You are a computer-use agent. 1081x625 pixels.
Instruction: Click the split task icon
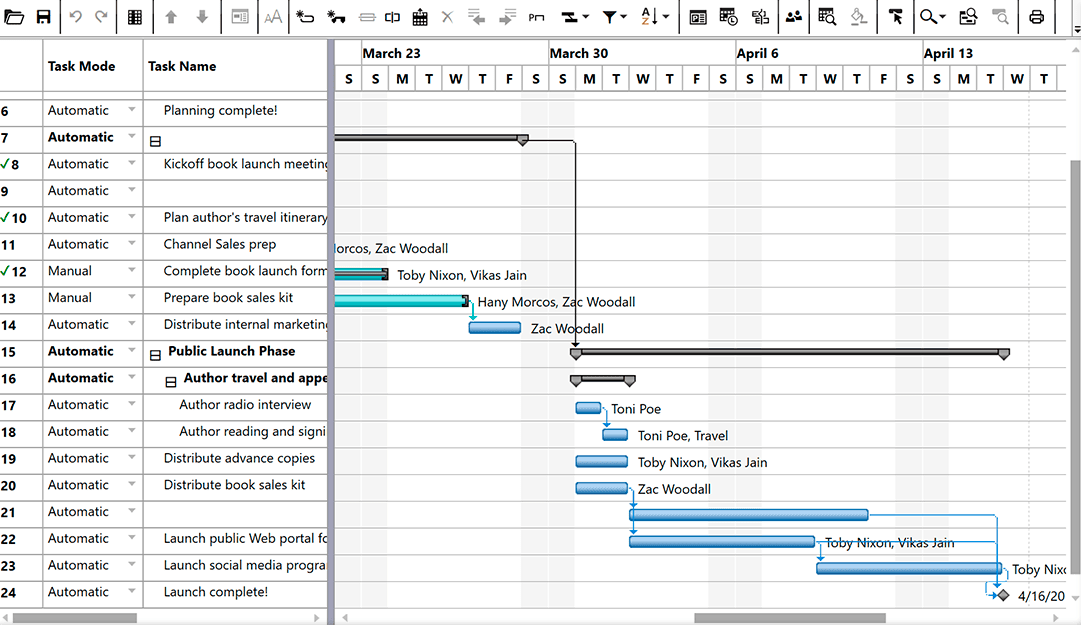[x=392, y=17]
